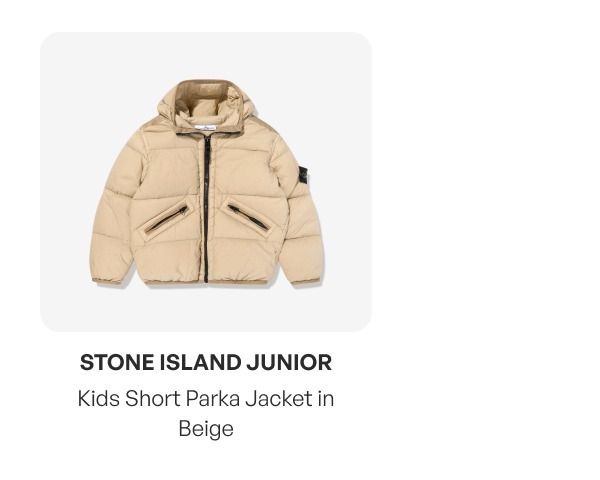Click the word Parka in the description

[x=213, y=398]
